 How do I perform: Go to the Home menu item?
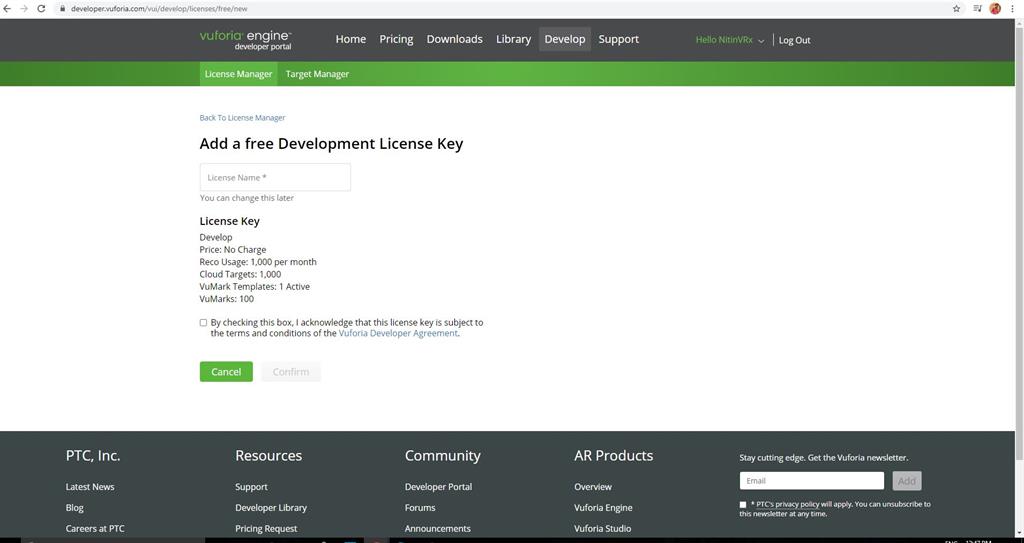(351, 39)
